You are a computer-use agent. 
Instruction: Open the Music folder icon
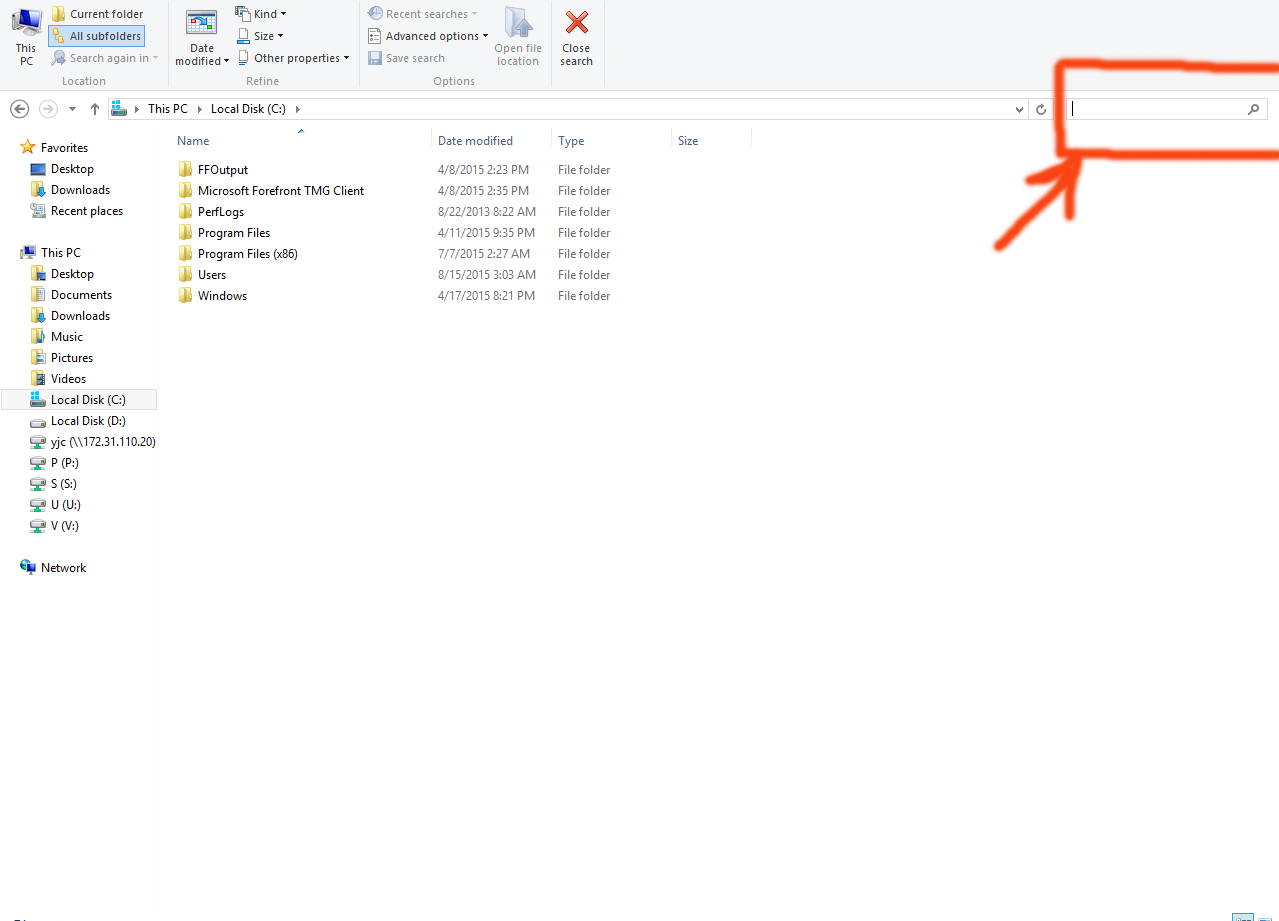(x=38, y=337)
